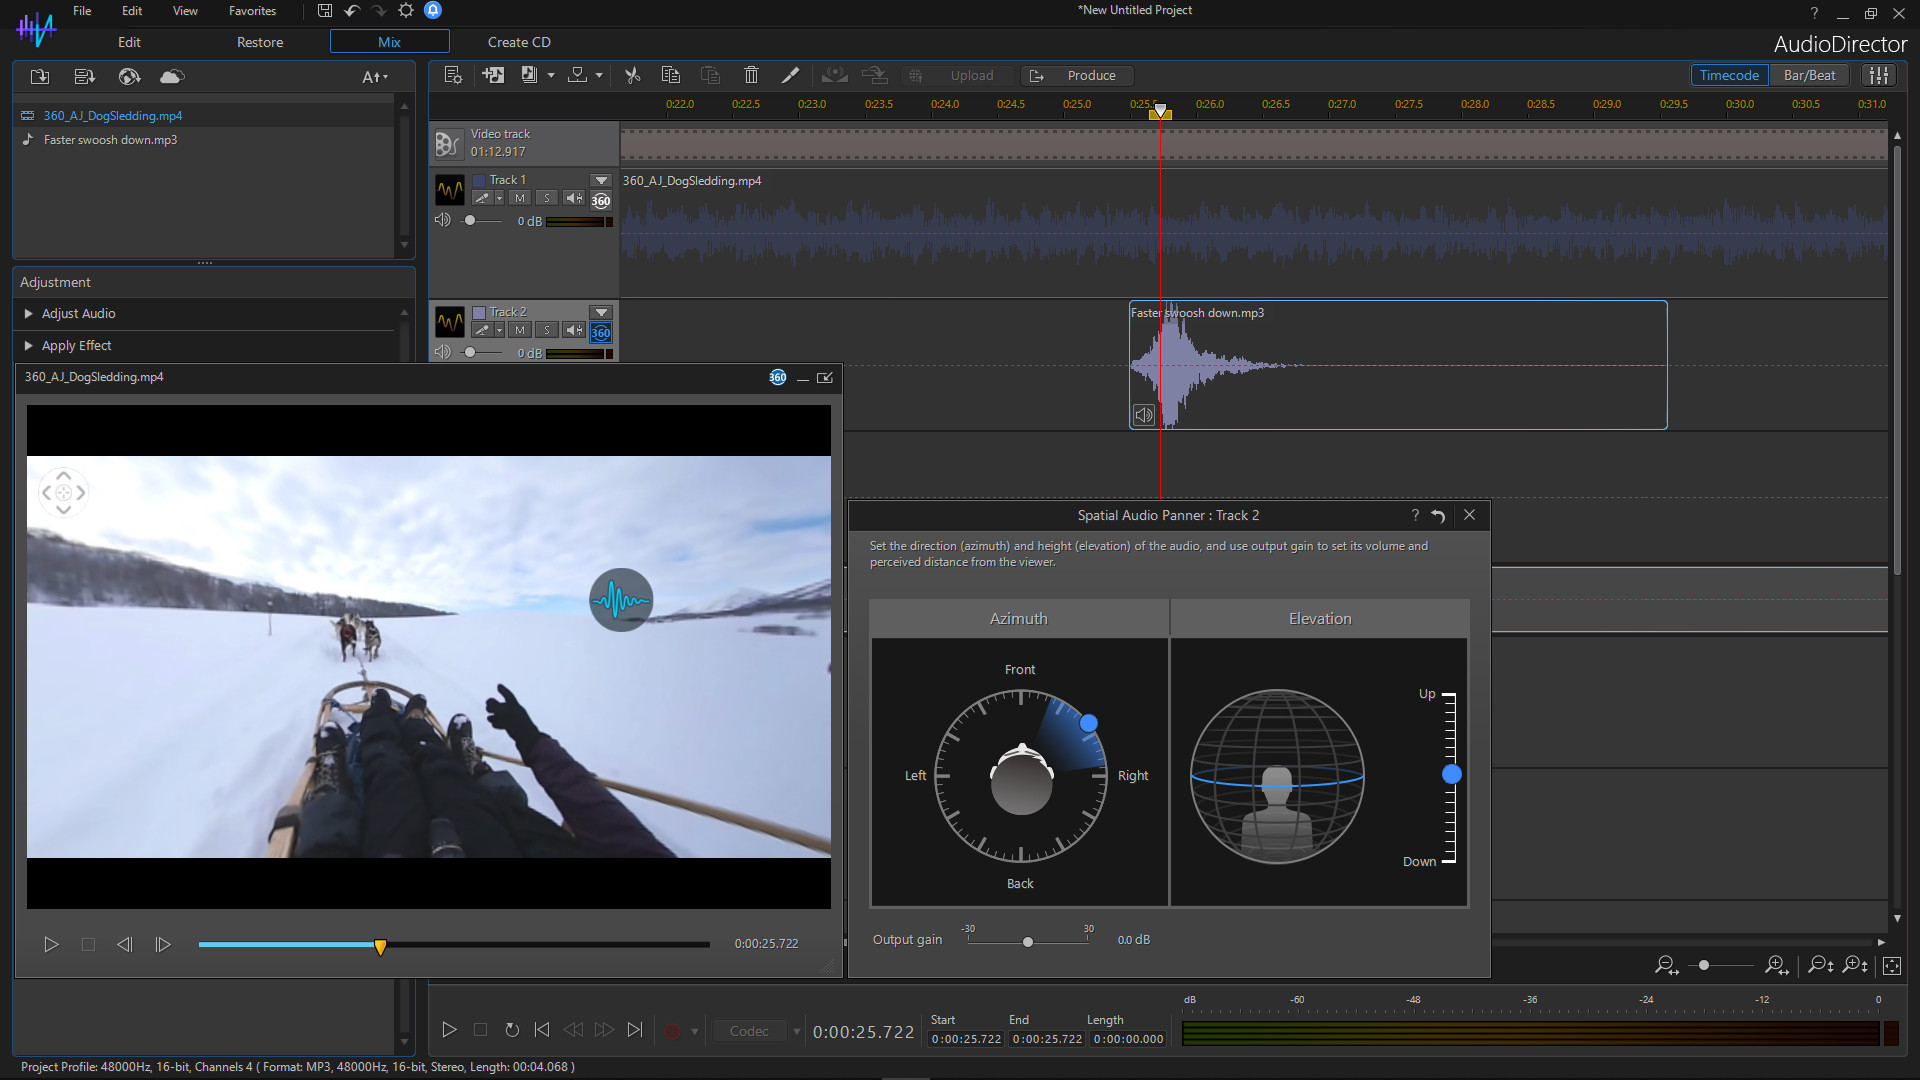This screenshot has width=1920, height=1080.
Task: Select the Split clip scissors tool
Action: pos(631,74)
